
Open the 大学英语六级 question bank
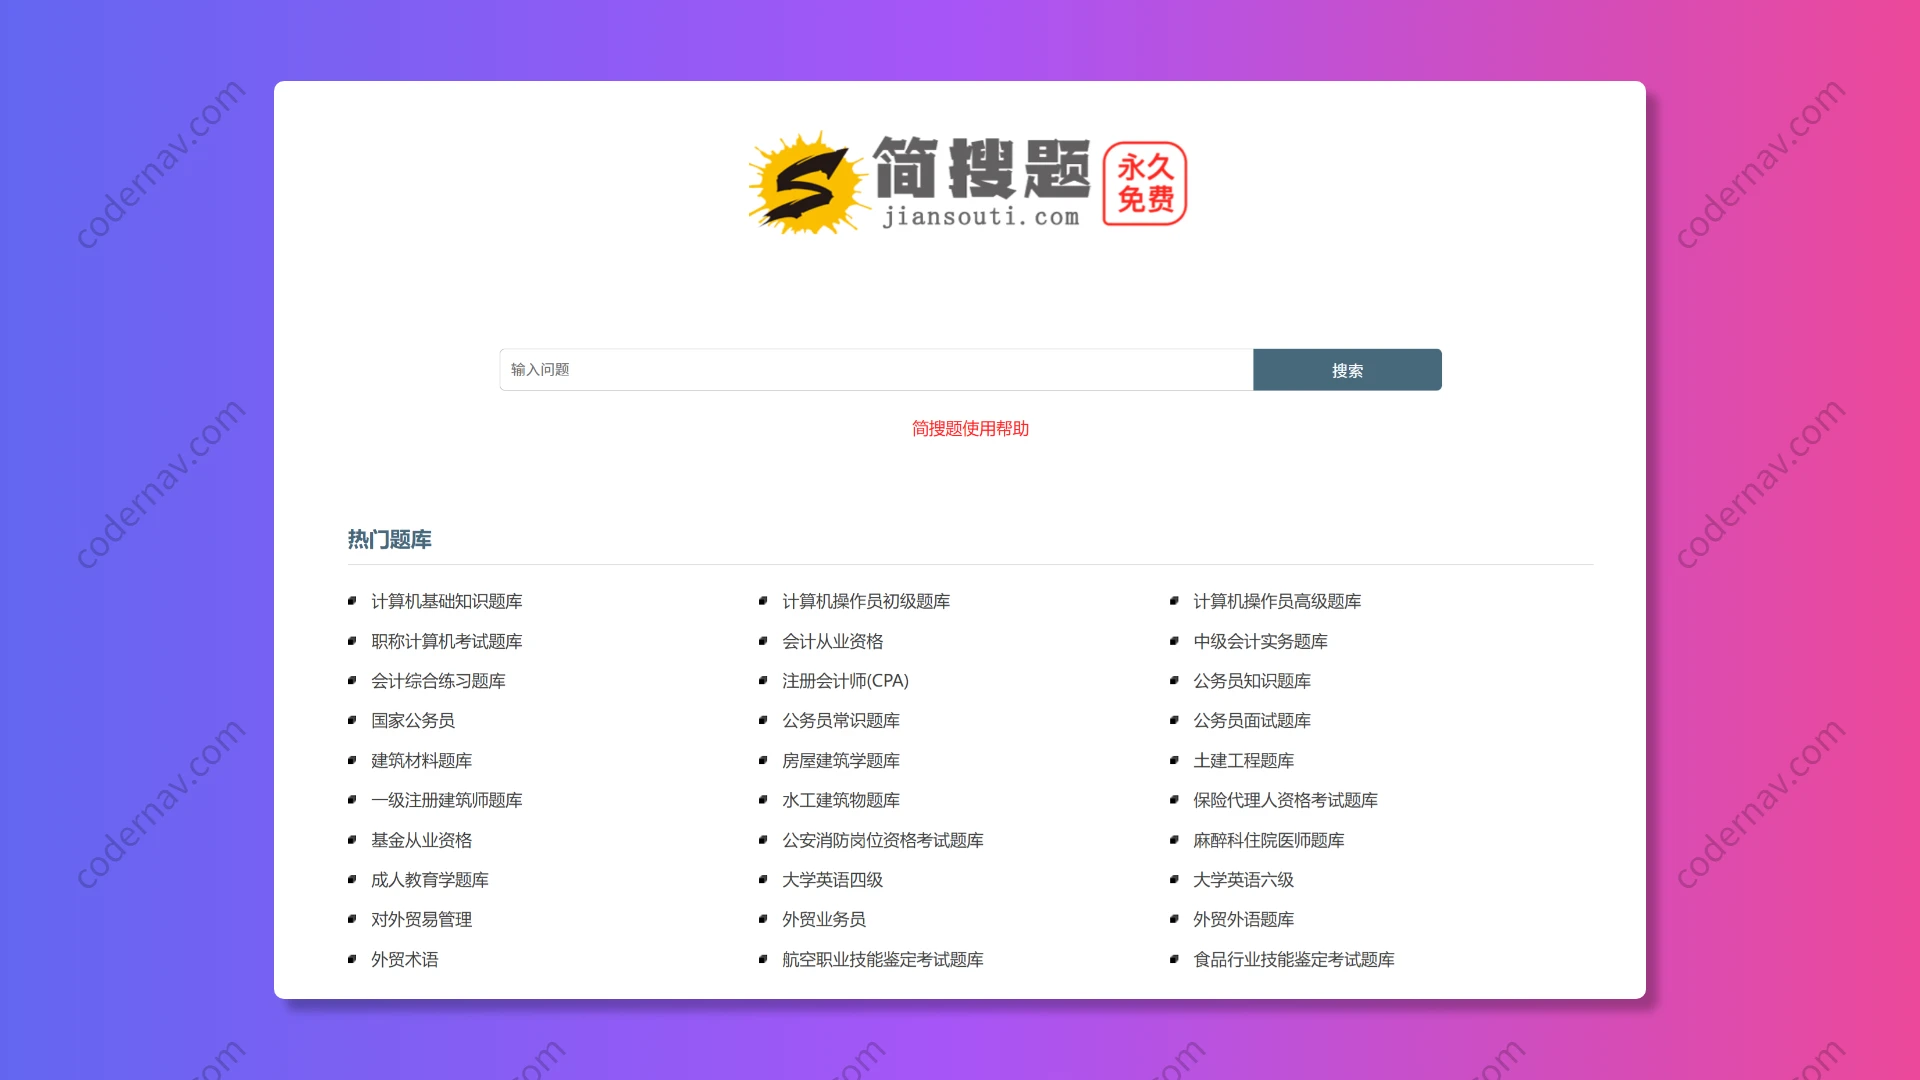click(x=1243, y=880)
